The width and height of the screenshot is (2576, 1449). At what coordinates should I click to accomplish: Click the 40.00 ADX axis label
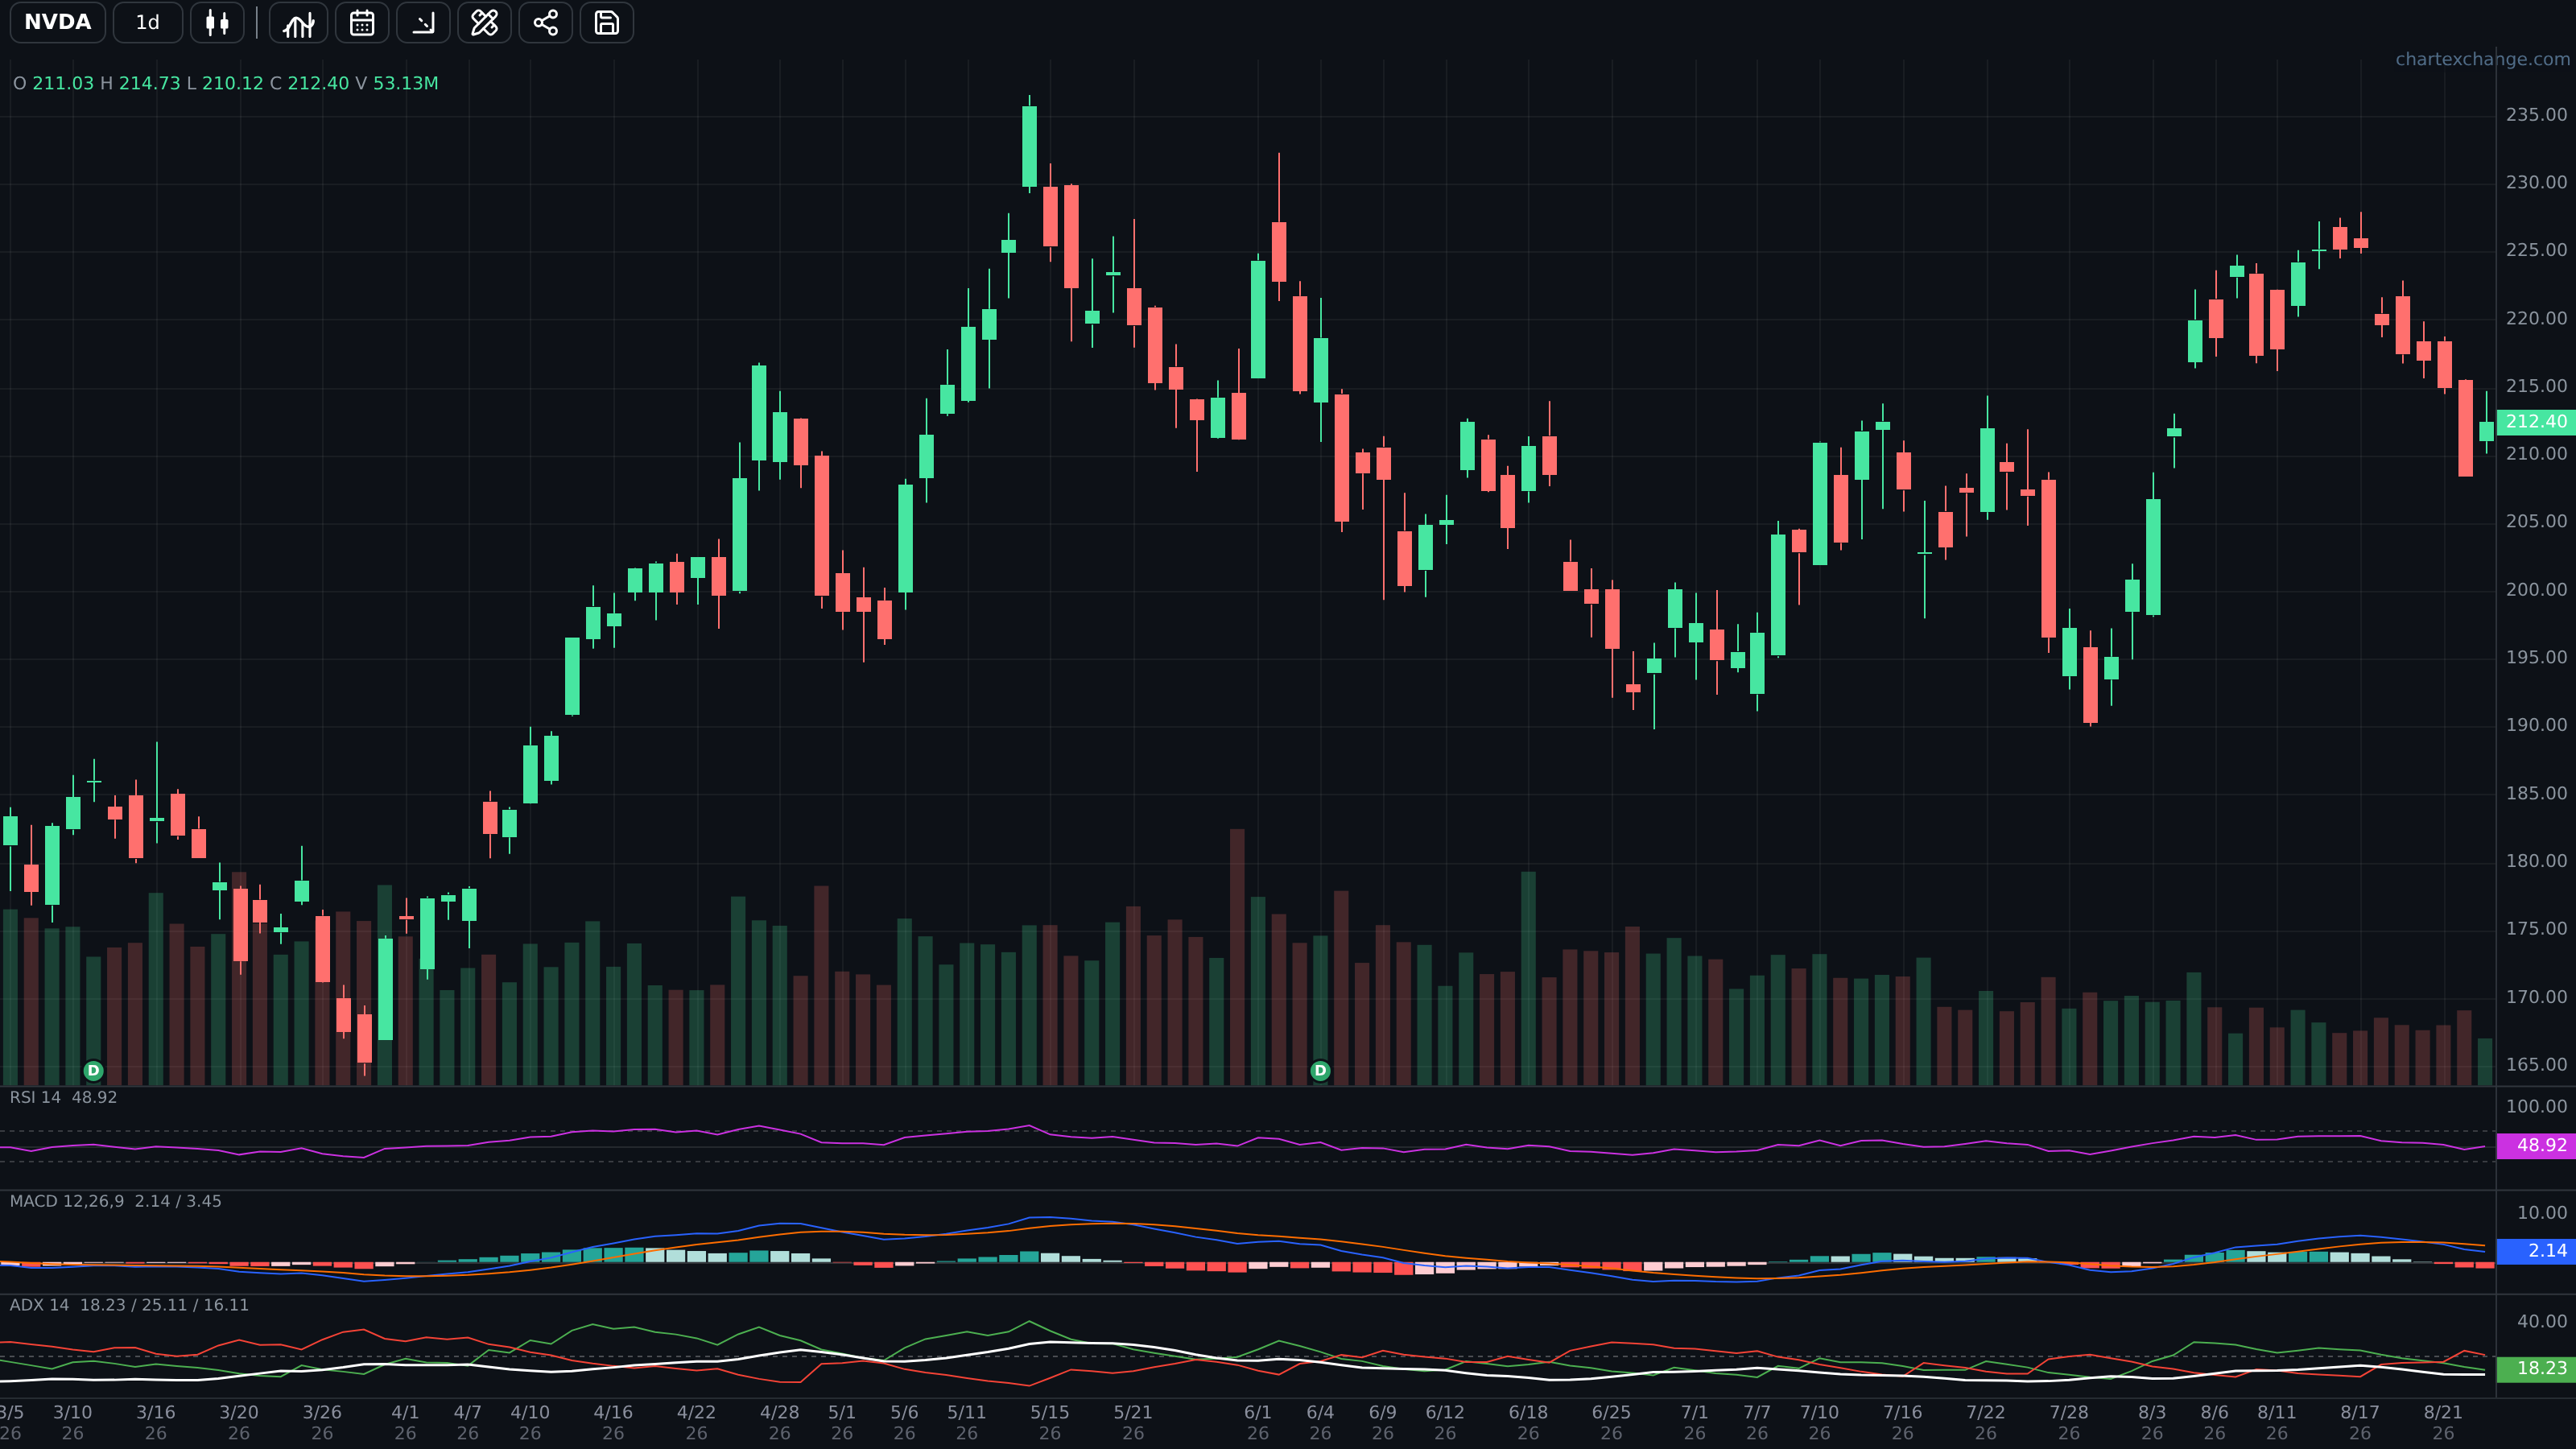pyautogui.click(x=2542, y=1322)
